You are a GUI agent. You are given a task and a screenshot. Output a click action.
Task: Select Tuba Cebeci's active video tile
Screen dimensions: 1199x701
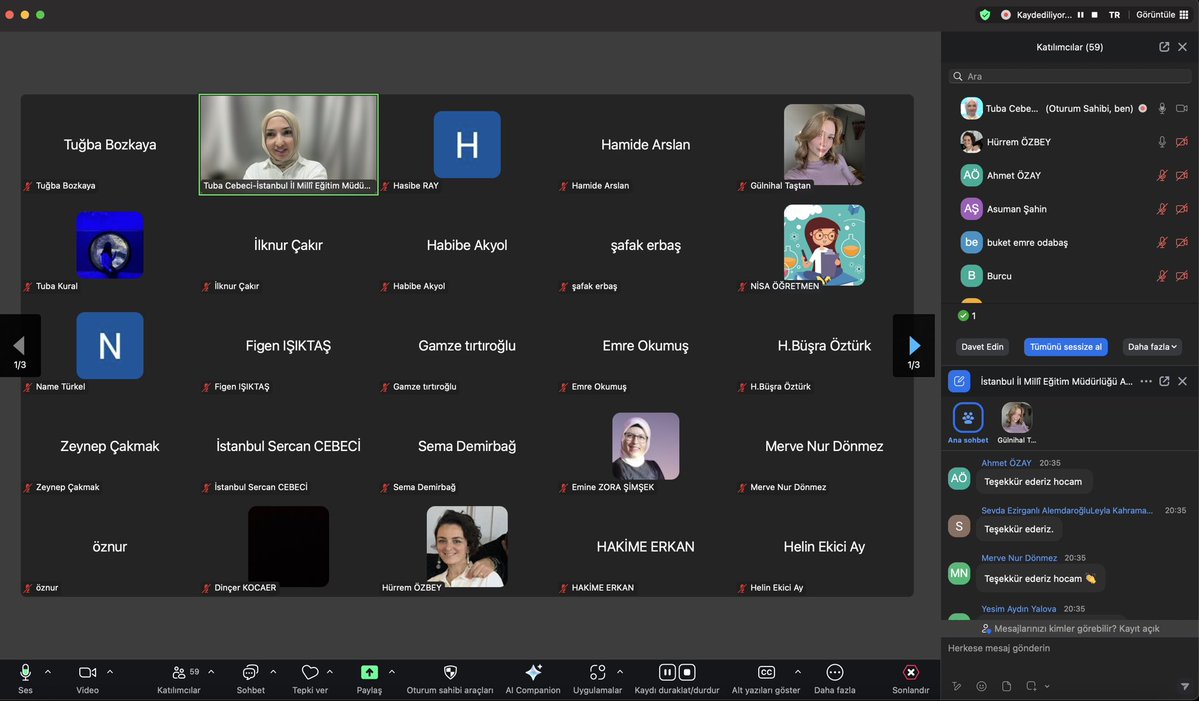[288, 144]
